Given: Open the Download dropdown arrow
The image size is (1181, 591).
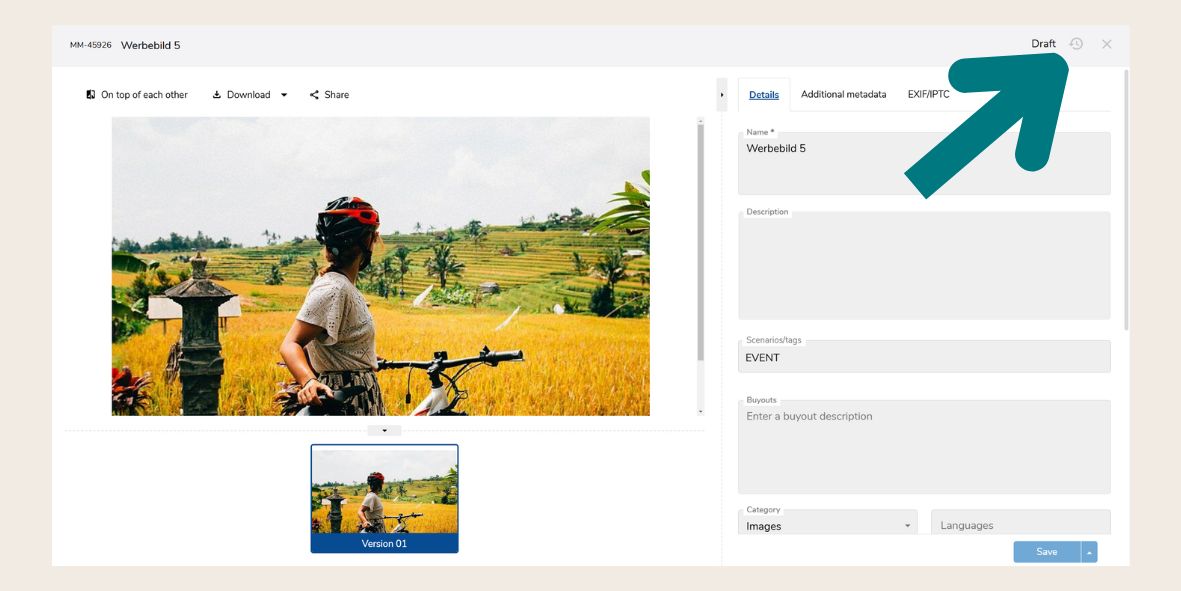Looking at the screenshot, I should pos(284,95).
